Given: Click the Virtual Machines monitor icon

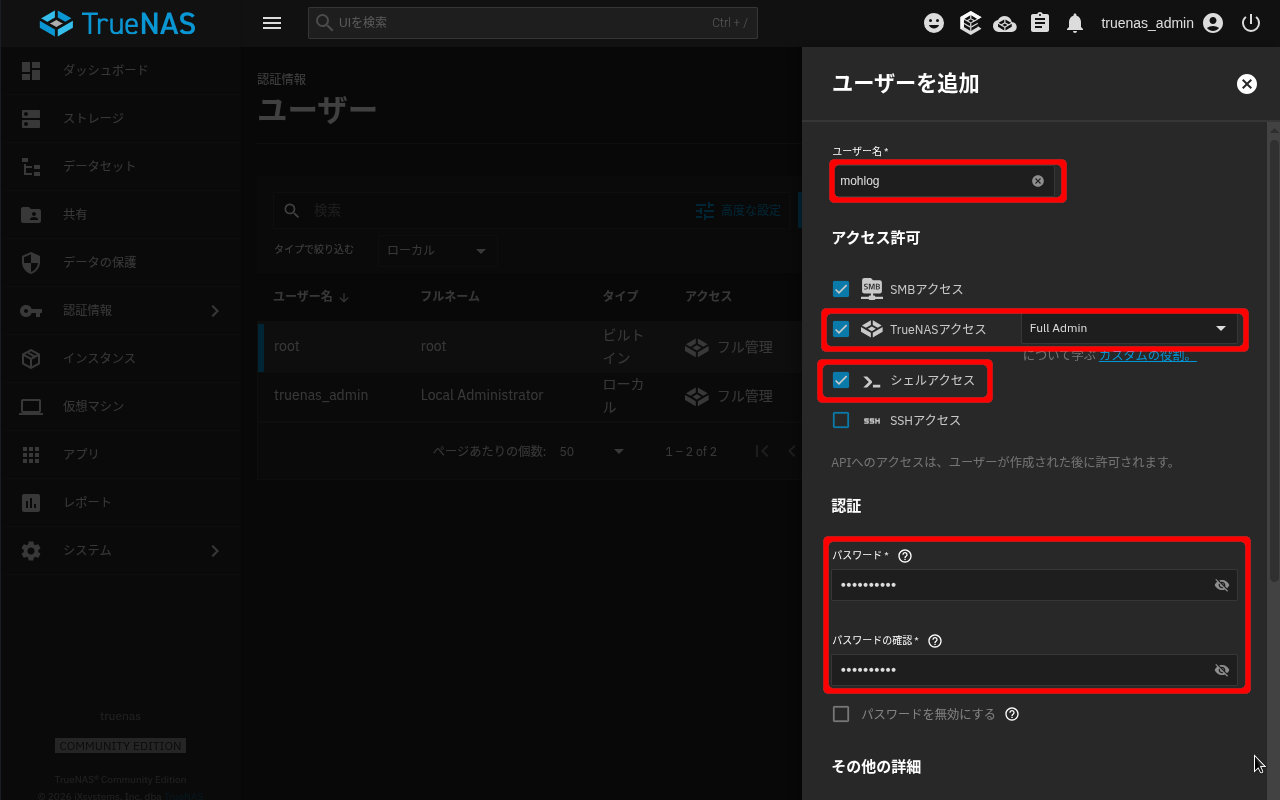Looking at the screenshot, I should pos(31,407).
